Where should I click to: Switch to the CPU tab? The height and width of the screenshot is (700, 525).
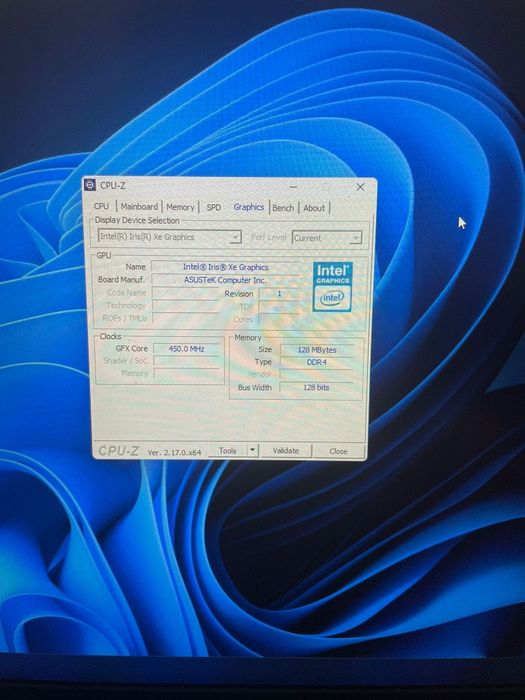coord(101,206)
